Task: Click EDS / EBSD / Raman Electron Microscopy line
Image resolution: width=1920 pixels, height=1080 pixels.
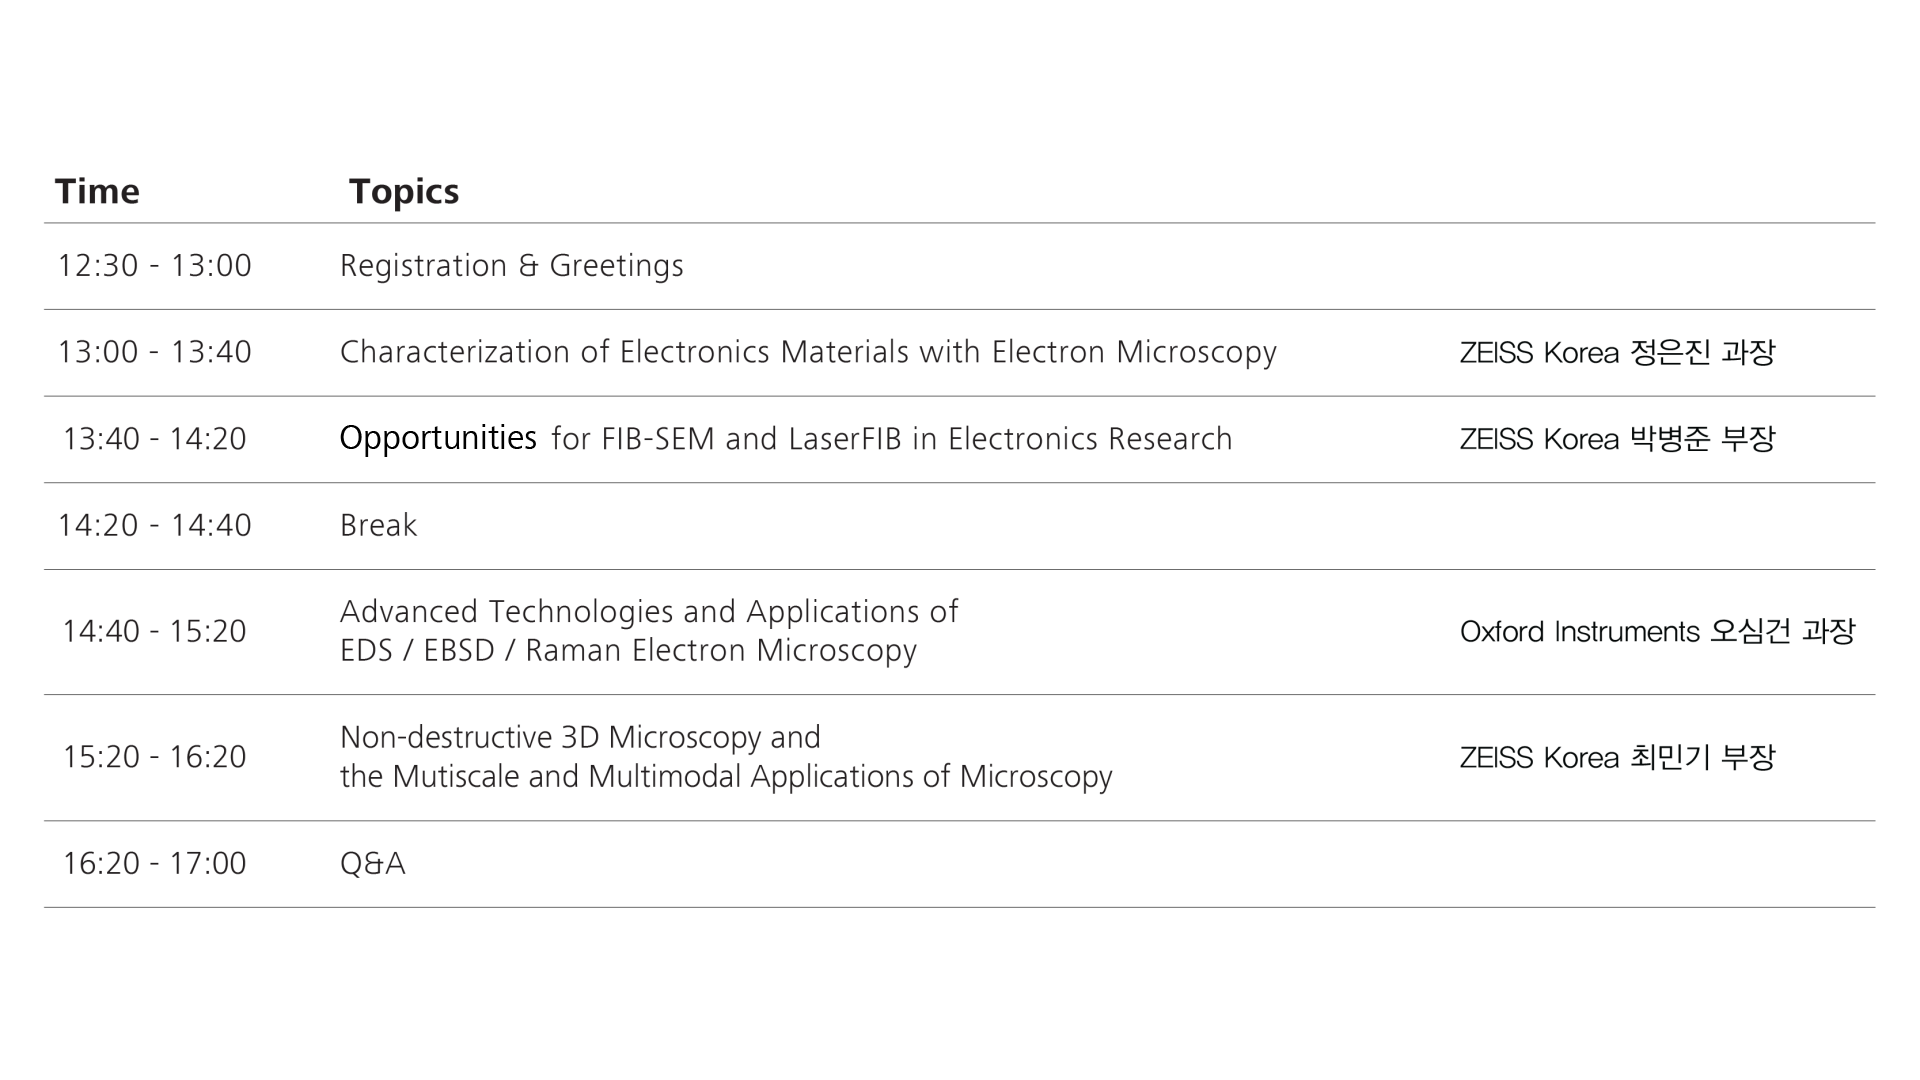Action: click(x=628, y=651)
